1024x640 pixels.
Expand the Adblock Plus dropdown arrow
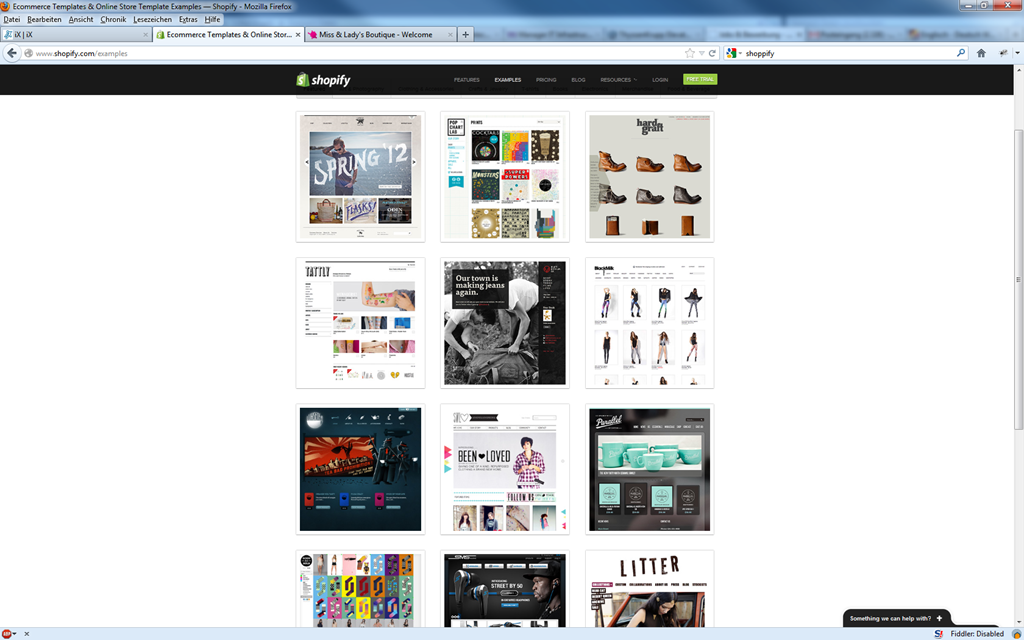(14, 634)
